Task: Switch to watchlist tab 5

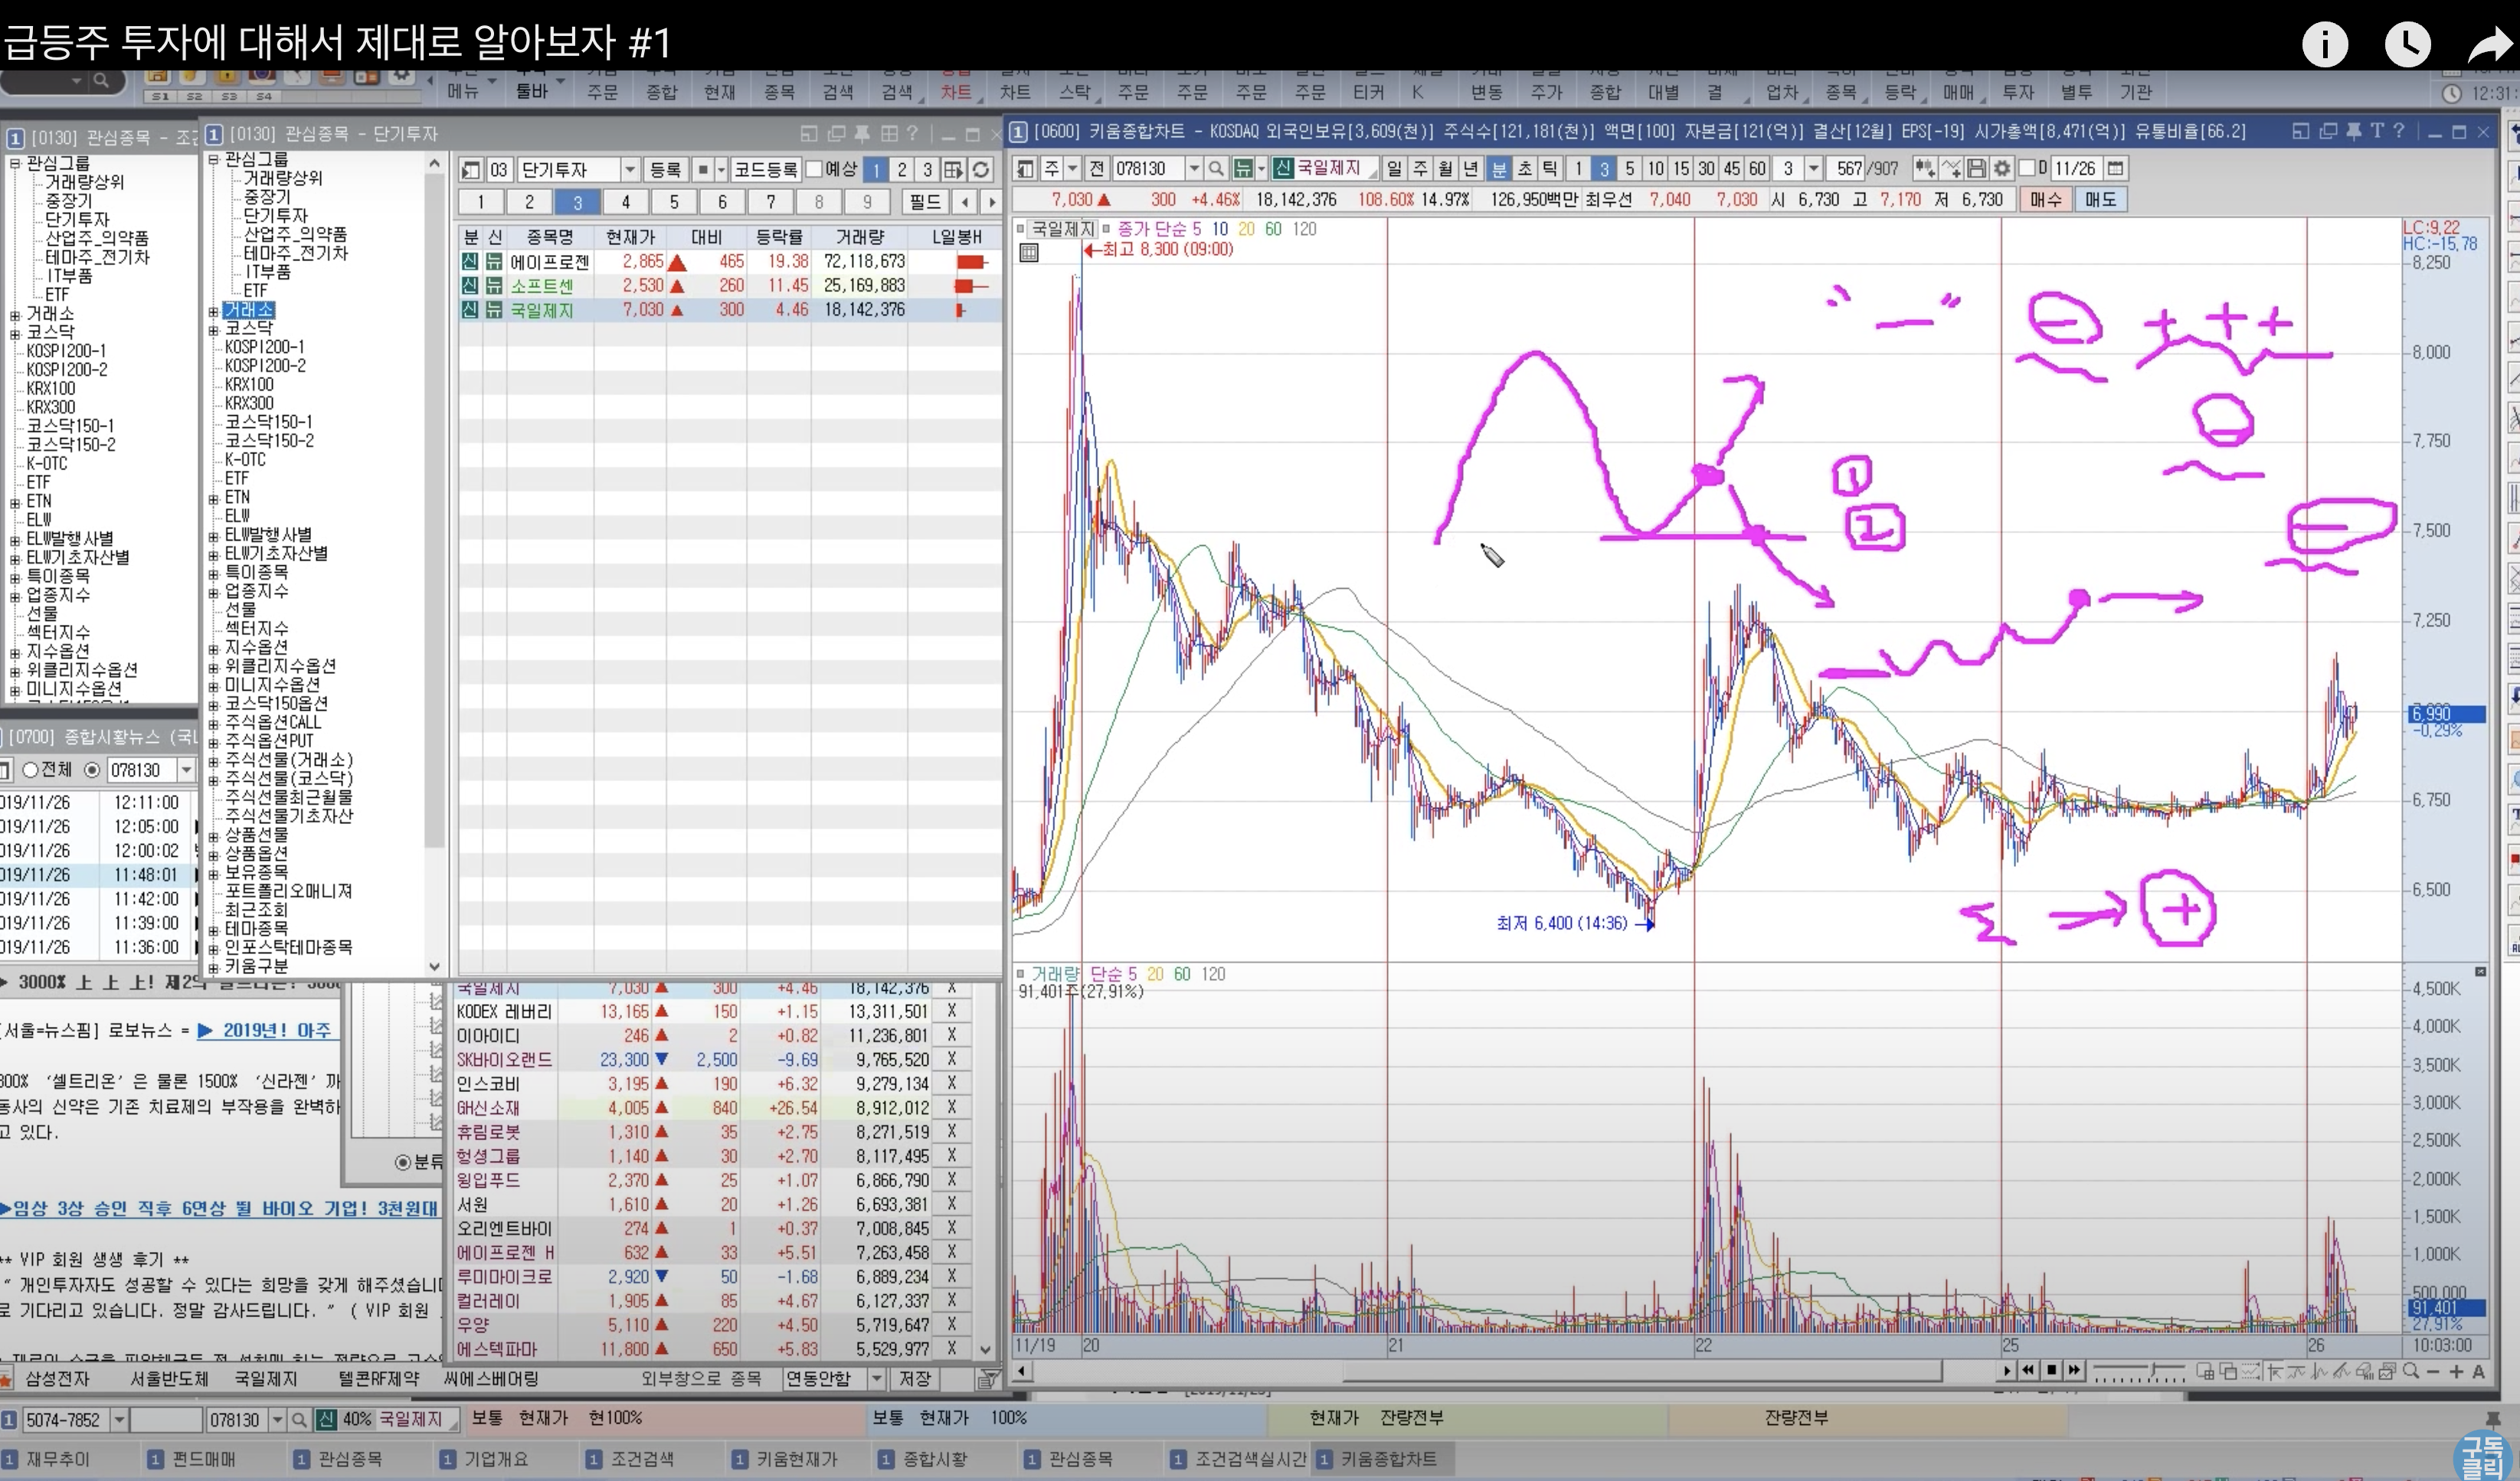Action: (674, 202)
